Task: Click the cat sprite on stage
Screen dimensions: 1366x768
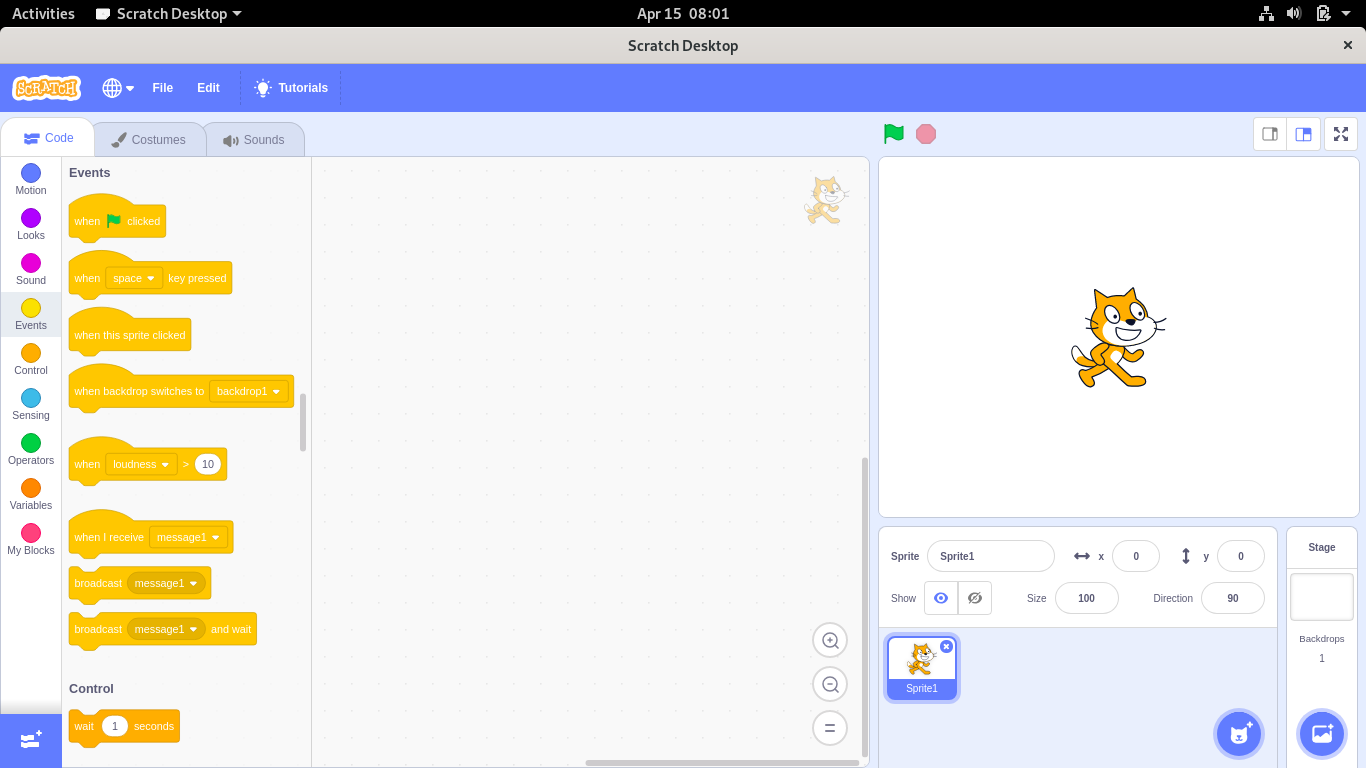Action: pos(1118,337)
